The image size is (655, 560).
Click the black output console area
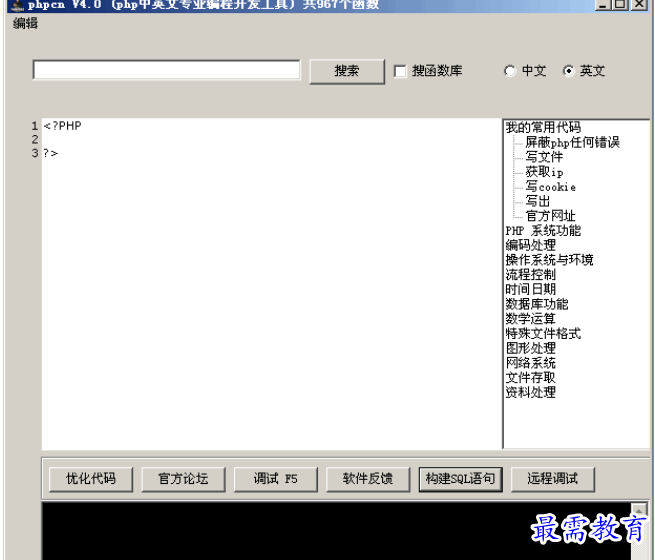coord(336,531)
